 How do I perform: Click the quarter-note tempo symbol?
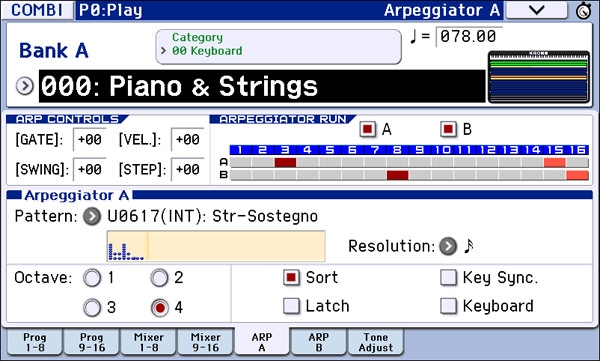point(413,36)
